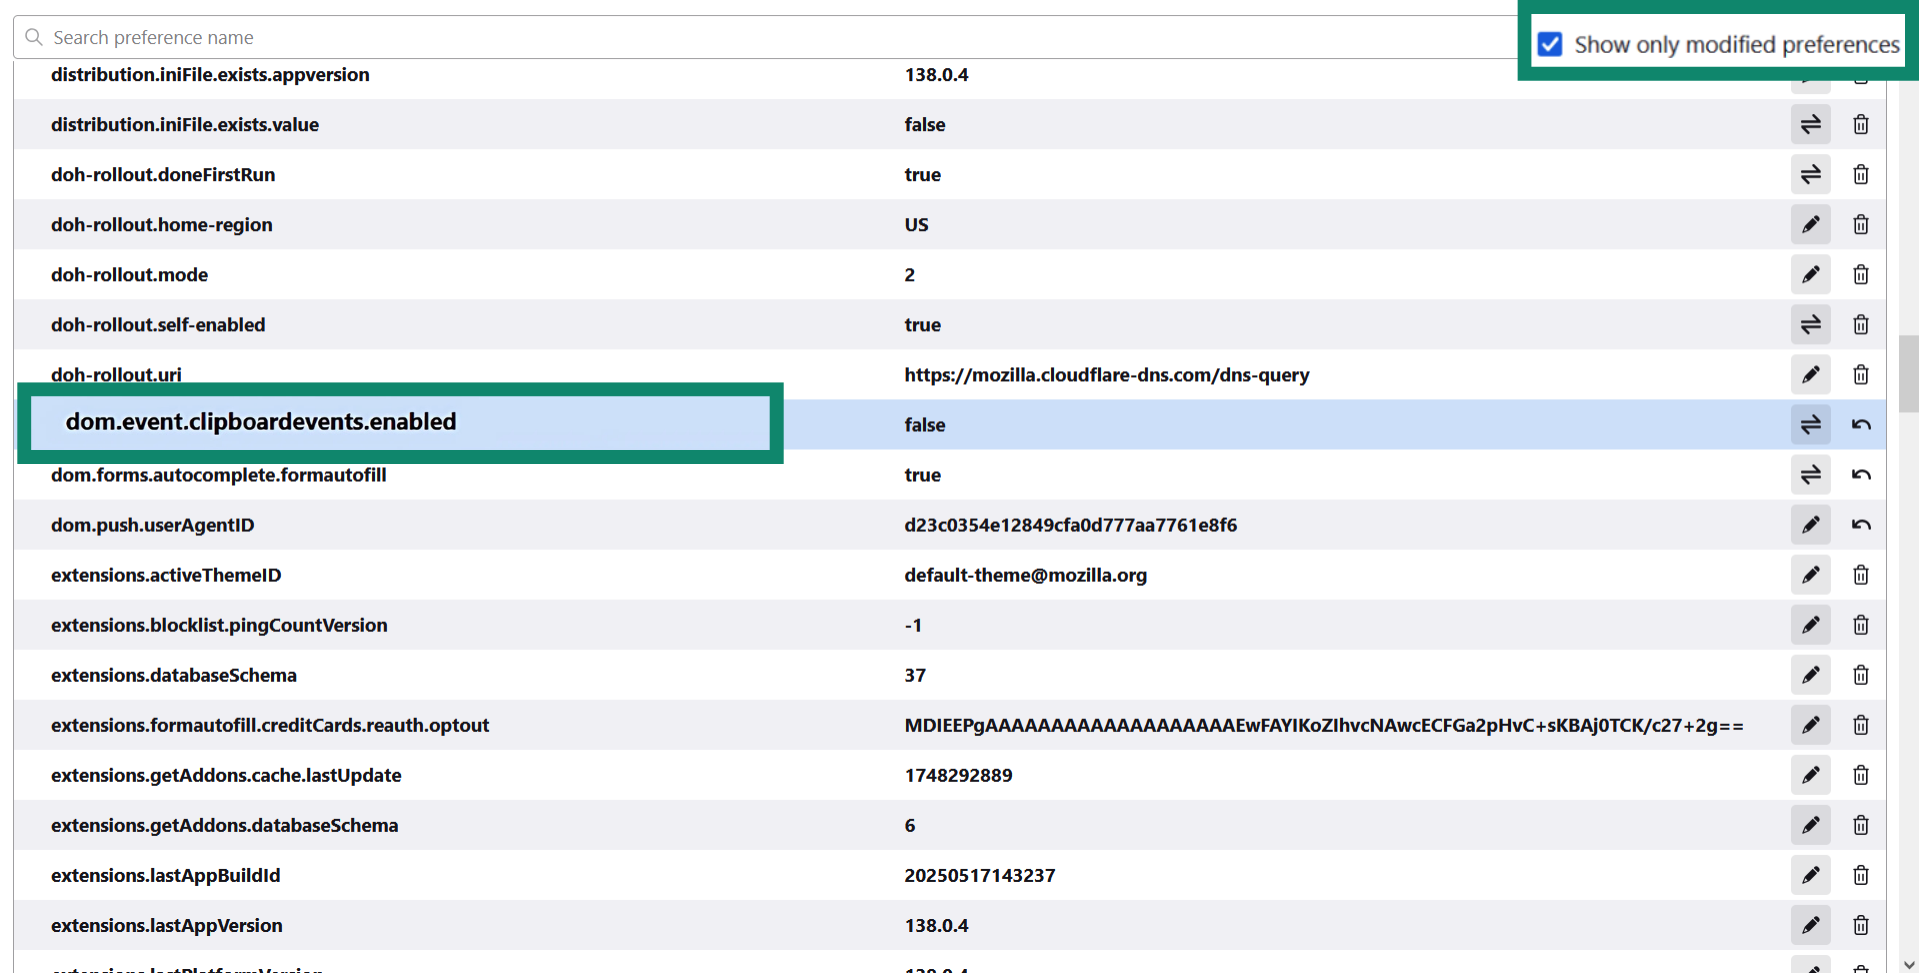Delete extensions.databaseSchema preference
The width and height of the screenshot is (1919, 973).
coord(1860,675)
